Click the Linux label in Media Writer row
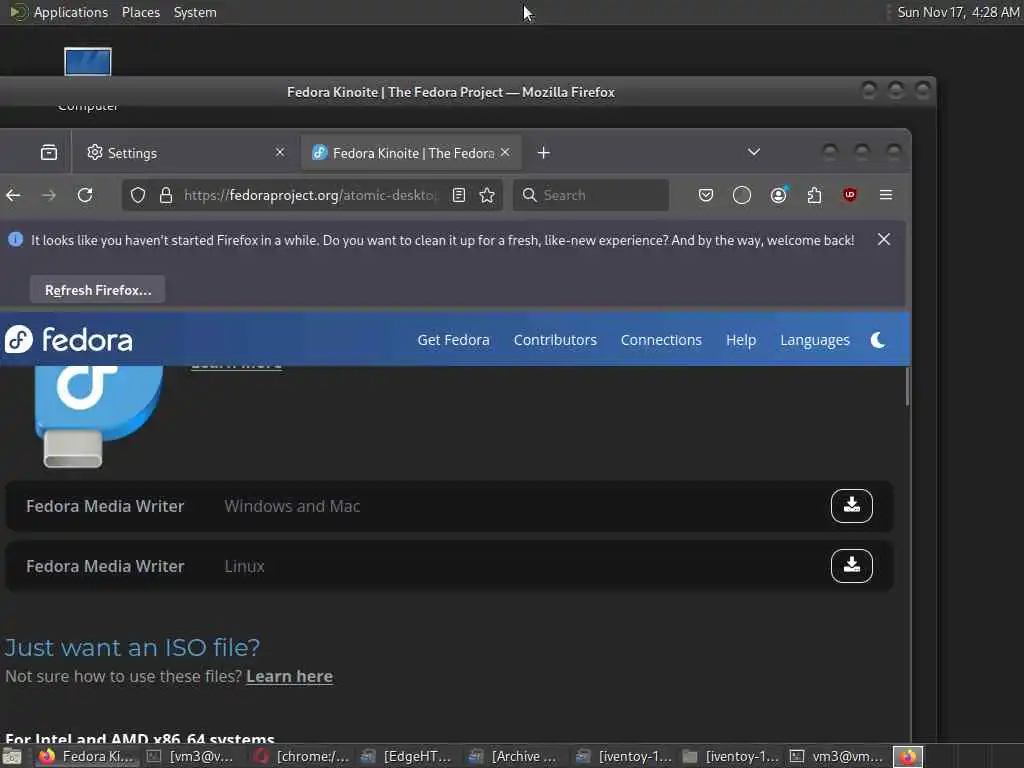Image resolution: width=1024 pixels, height=768 pixels. point(244,566)
